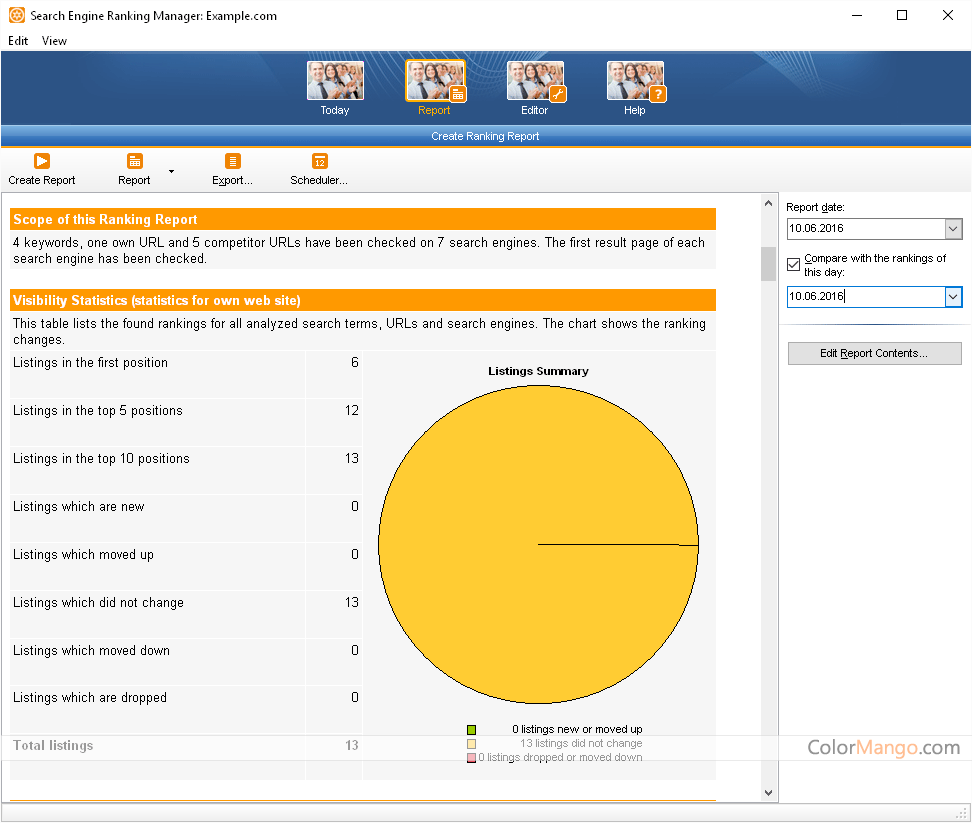The image size is (972, 823).
Task: Click the scrollbar down arrow
Action: [x=768, y=792]
